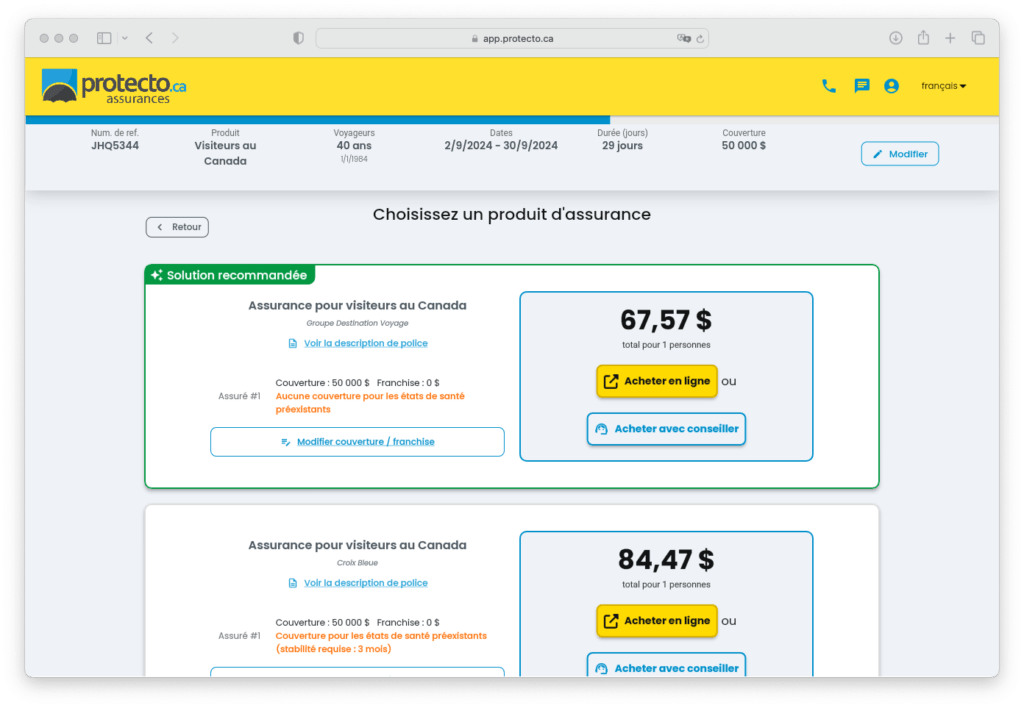Image resolution: width=1024 pixels, height=708 pixels.
Task: Go back with the Retour button
Action: tap(177, 227)
